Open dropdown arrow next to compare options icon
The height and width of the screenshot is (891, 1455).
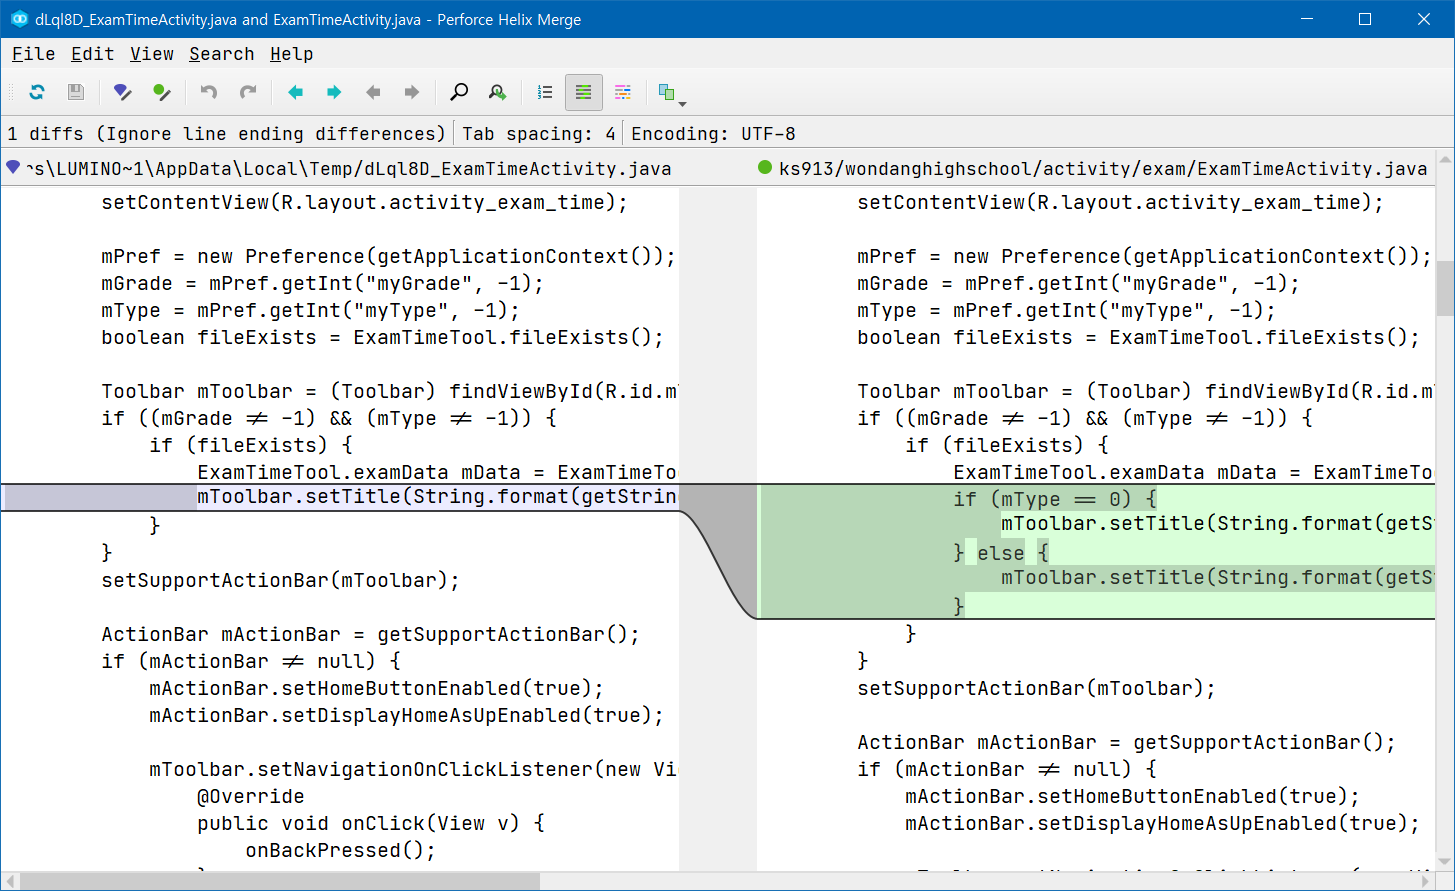tap(682, 103)
